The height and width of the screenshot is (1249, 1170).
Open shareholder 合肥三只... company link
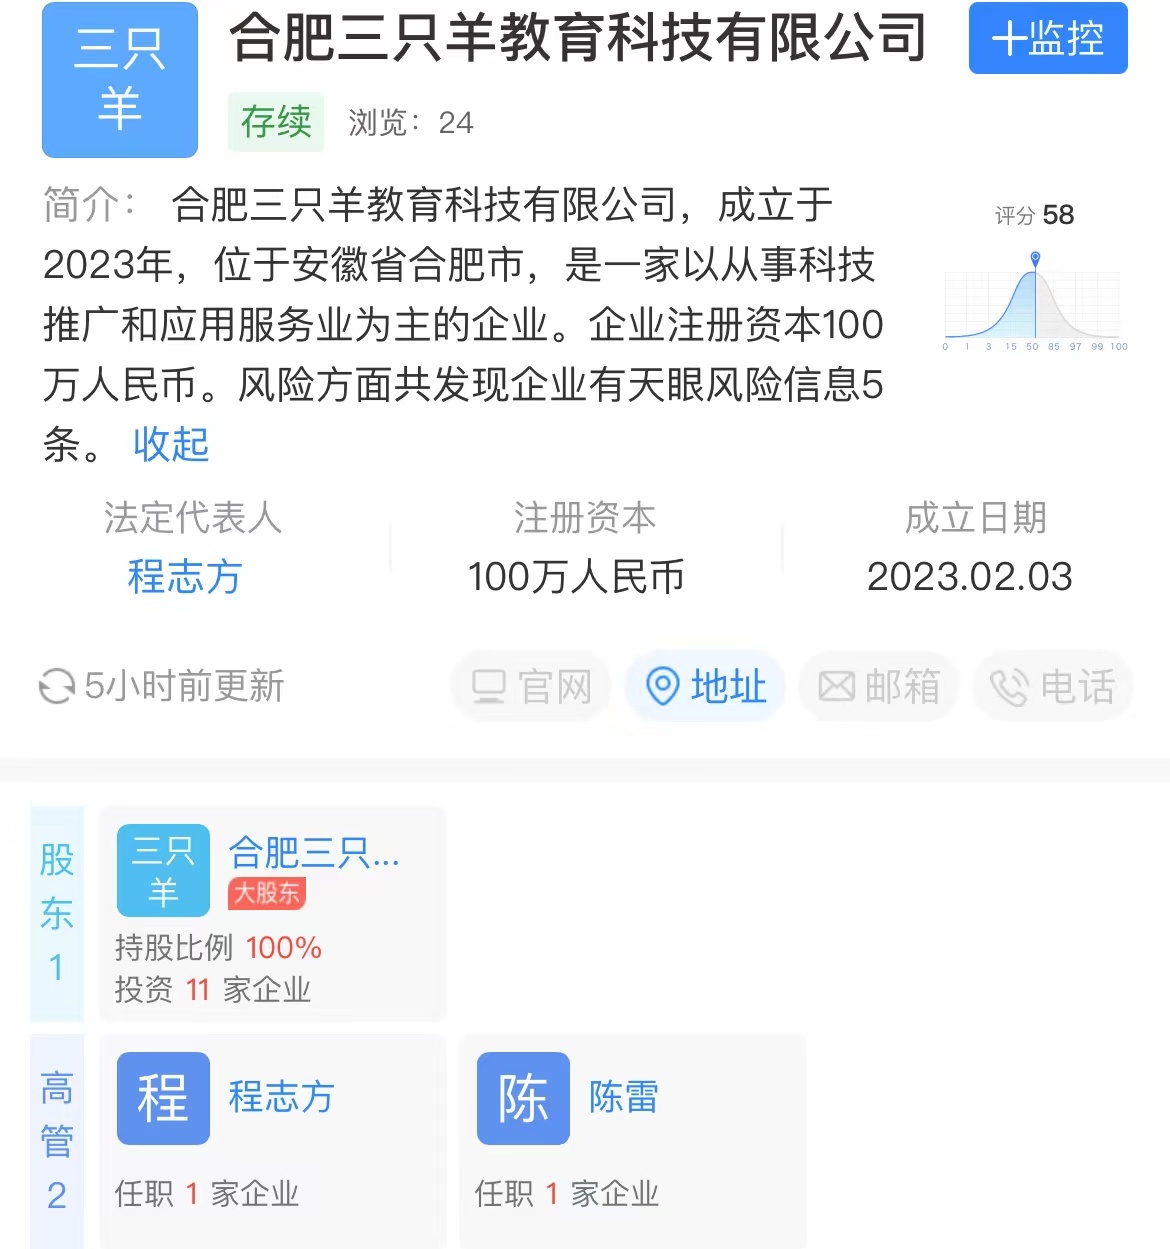314,853
